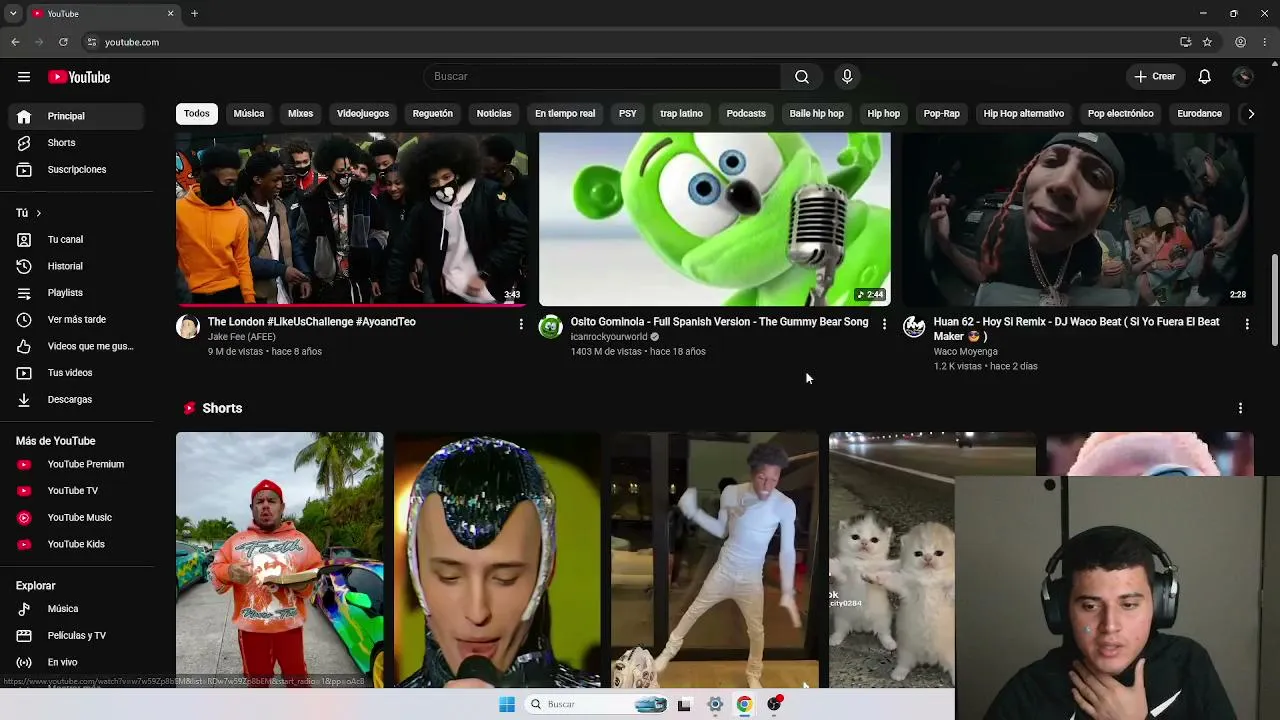1280x720 pixels.
Task: Select the Podcasts filter chip
Action: 746,114
